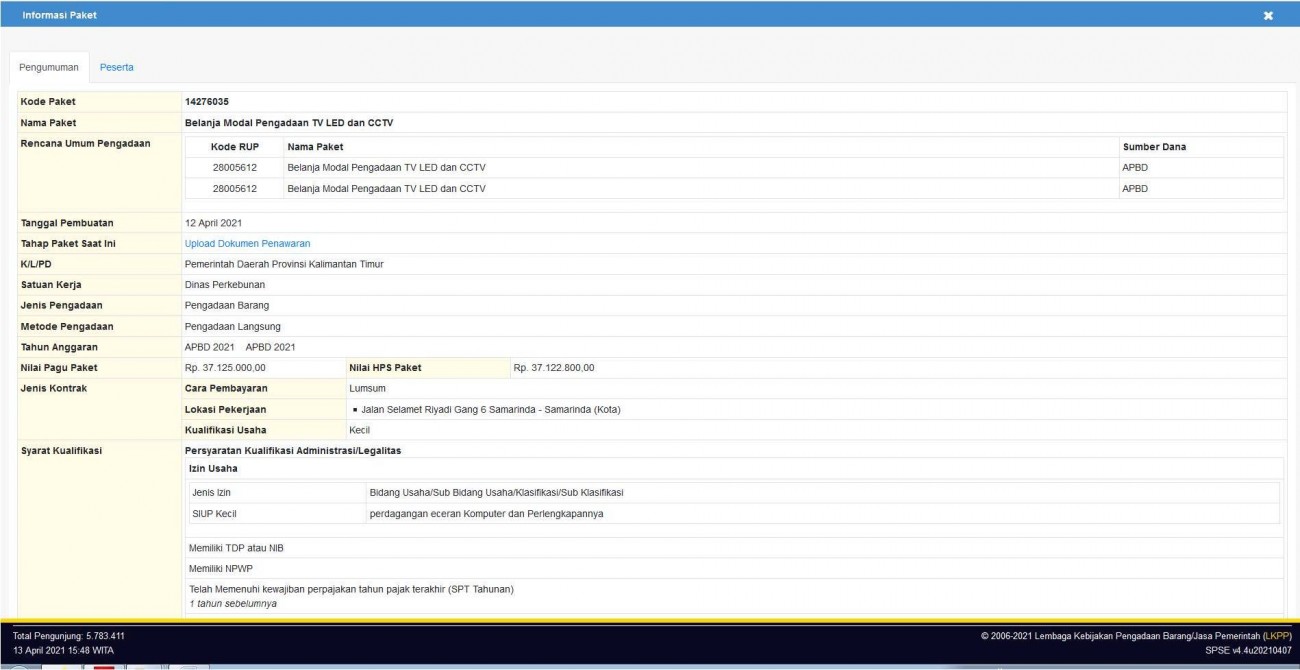
Task: Select the Pengumuman tab
Action: 49,67
